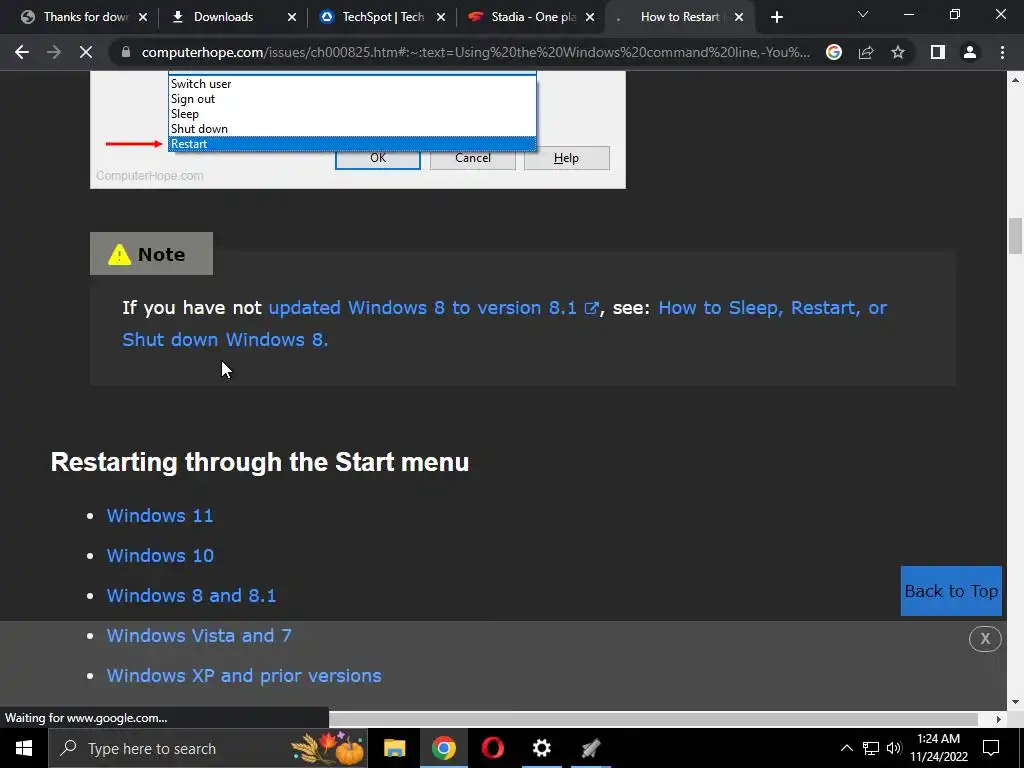Click the Restarting through the Start menu heading
1024x768 pixels.
[260, 462]
